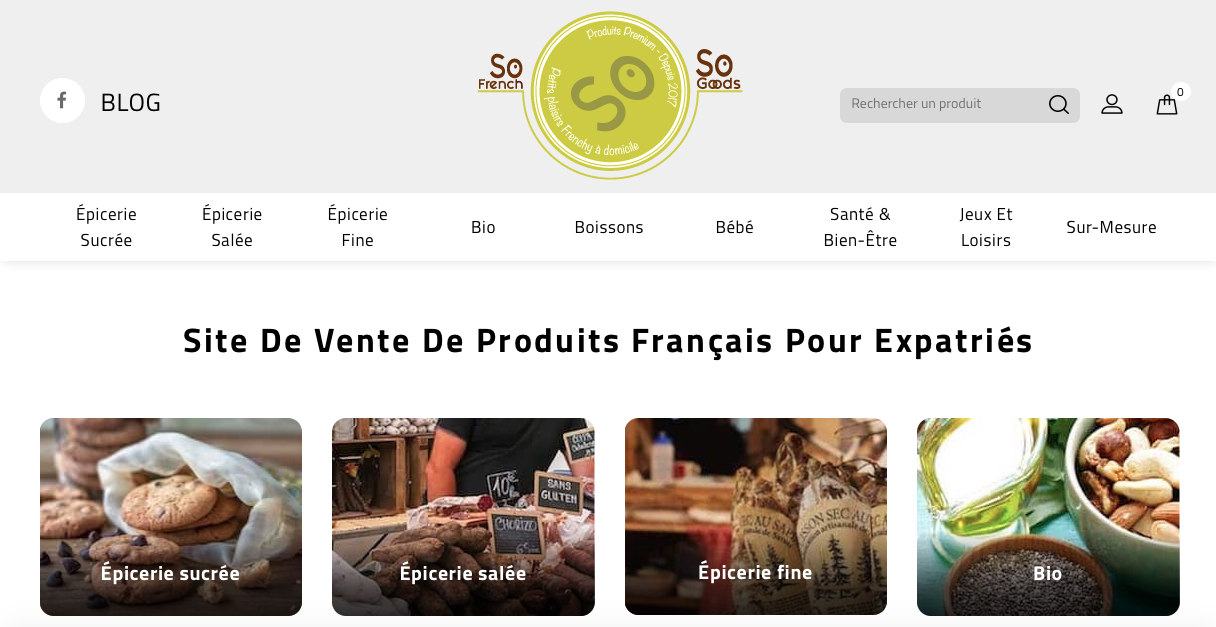Select Jeux Et Loisirs menu item
The height and width of the screenshot is (627, 1216).
tap(986, 227)
